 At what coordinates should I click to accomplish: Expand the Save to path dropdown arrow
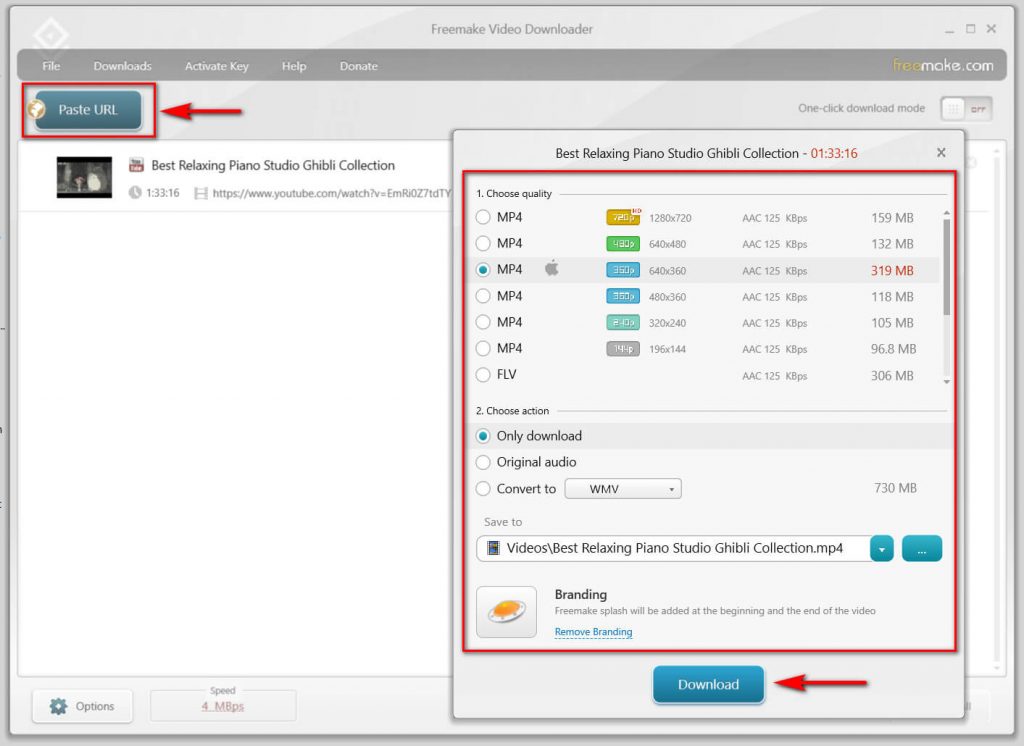882,549
